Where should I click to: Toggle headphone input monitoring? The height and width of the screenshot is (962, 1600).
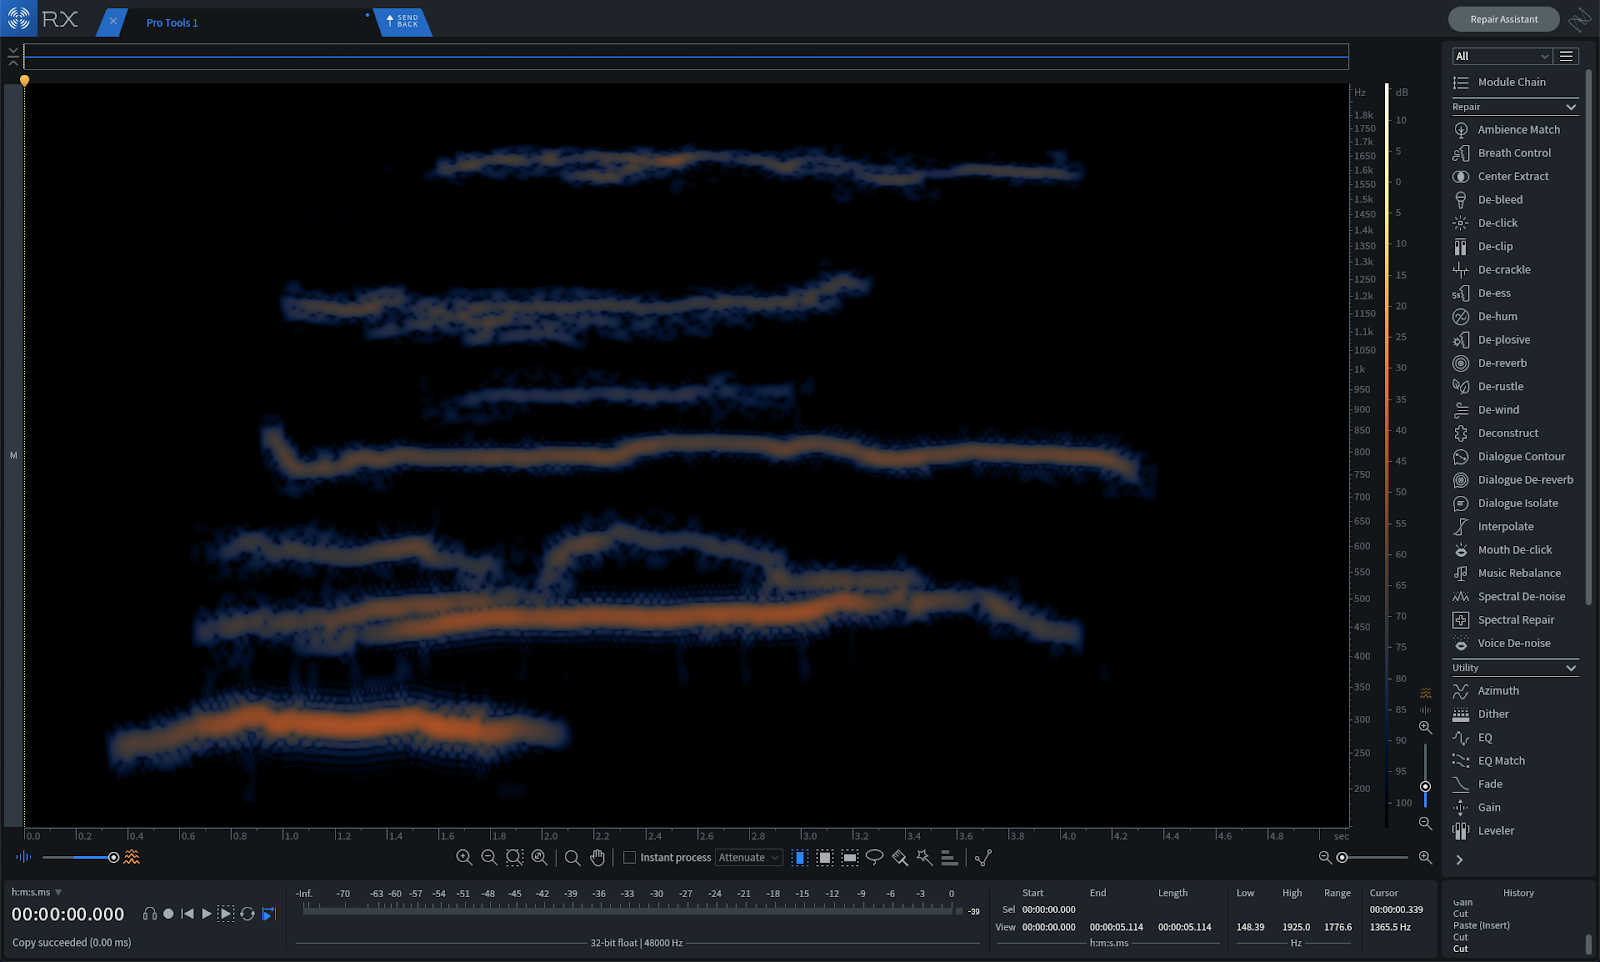149,914
